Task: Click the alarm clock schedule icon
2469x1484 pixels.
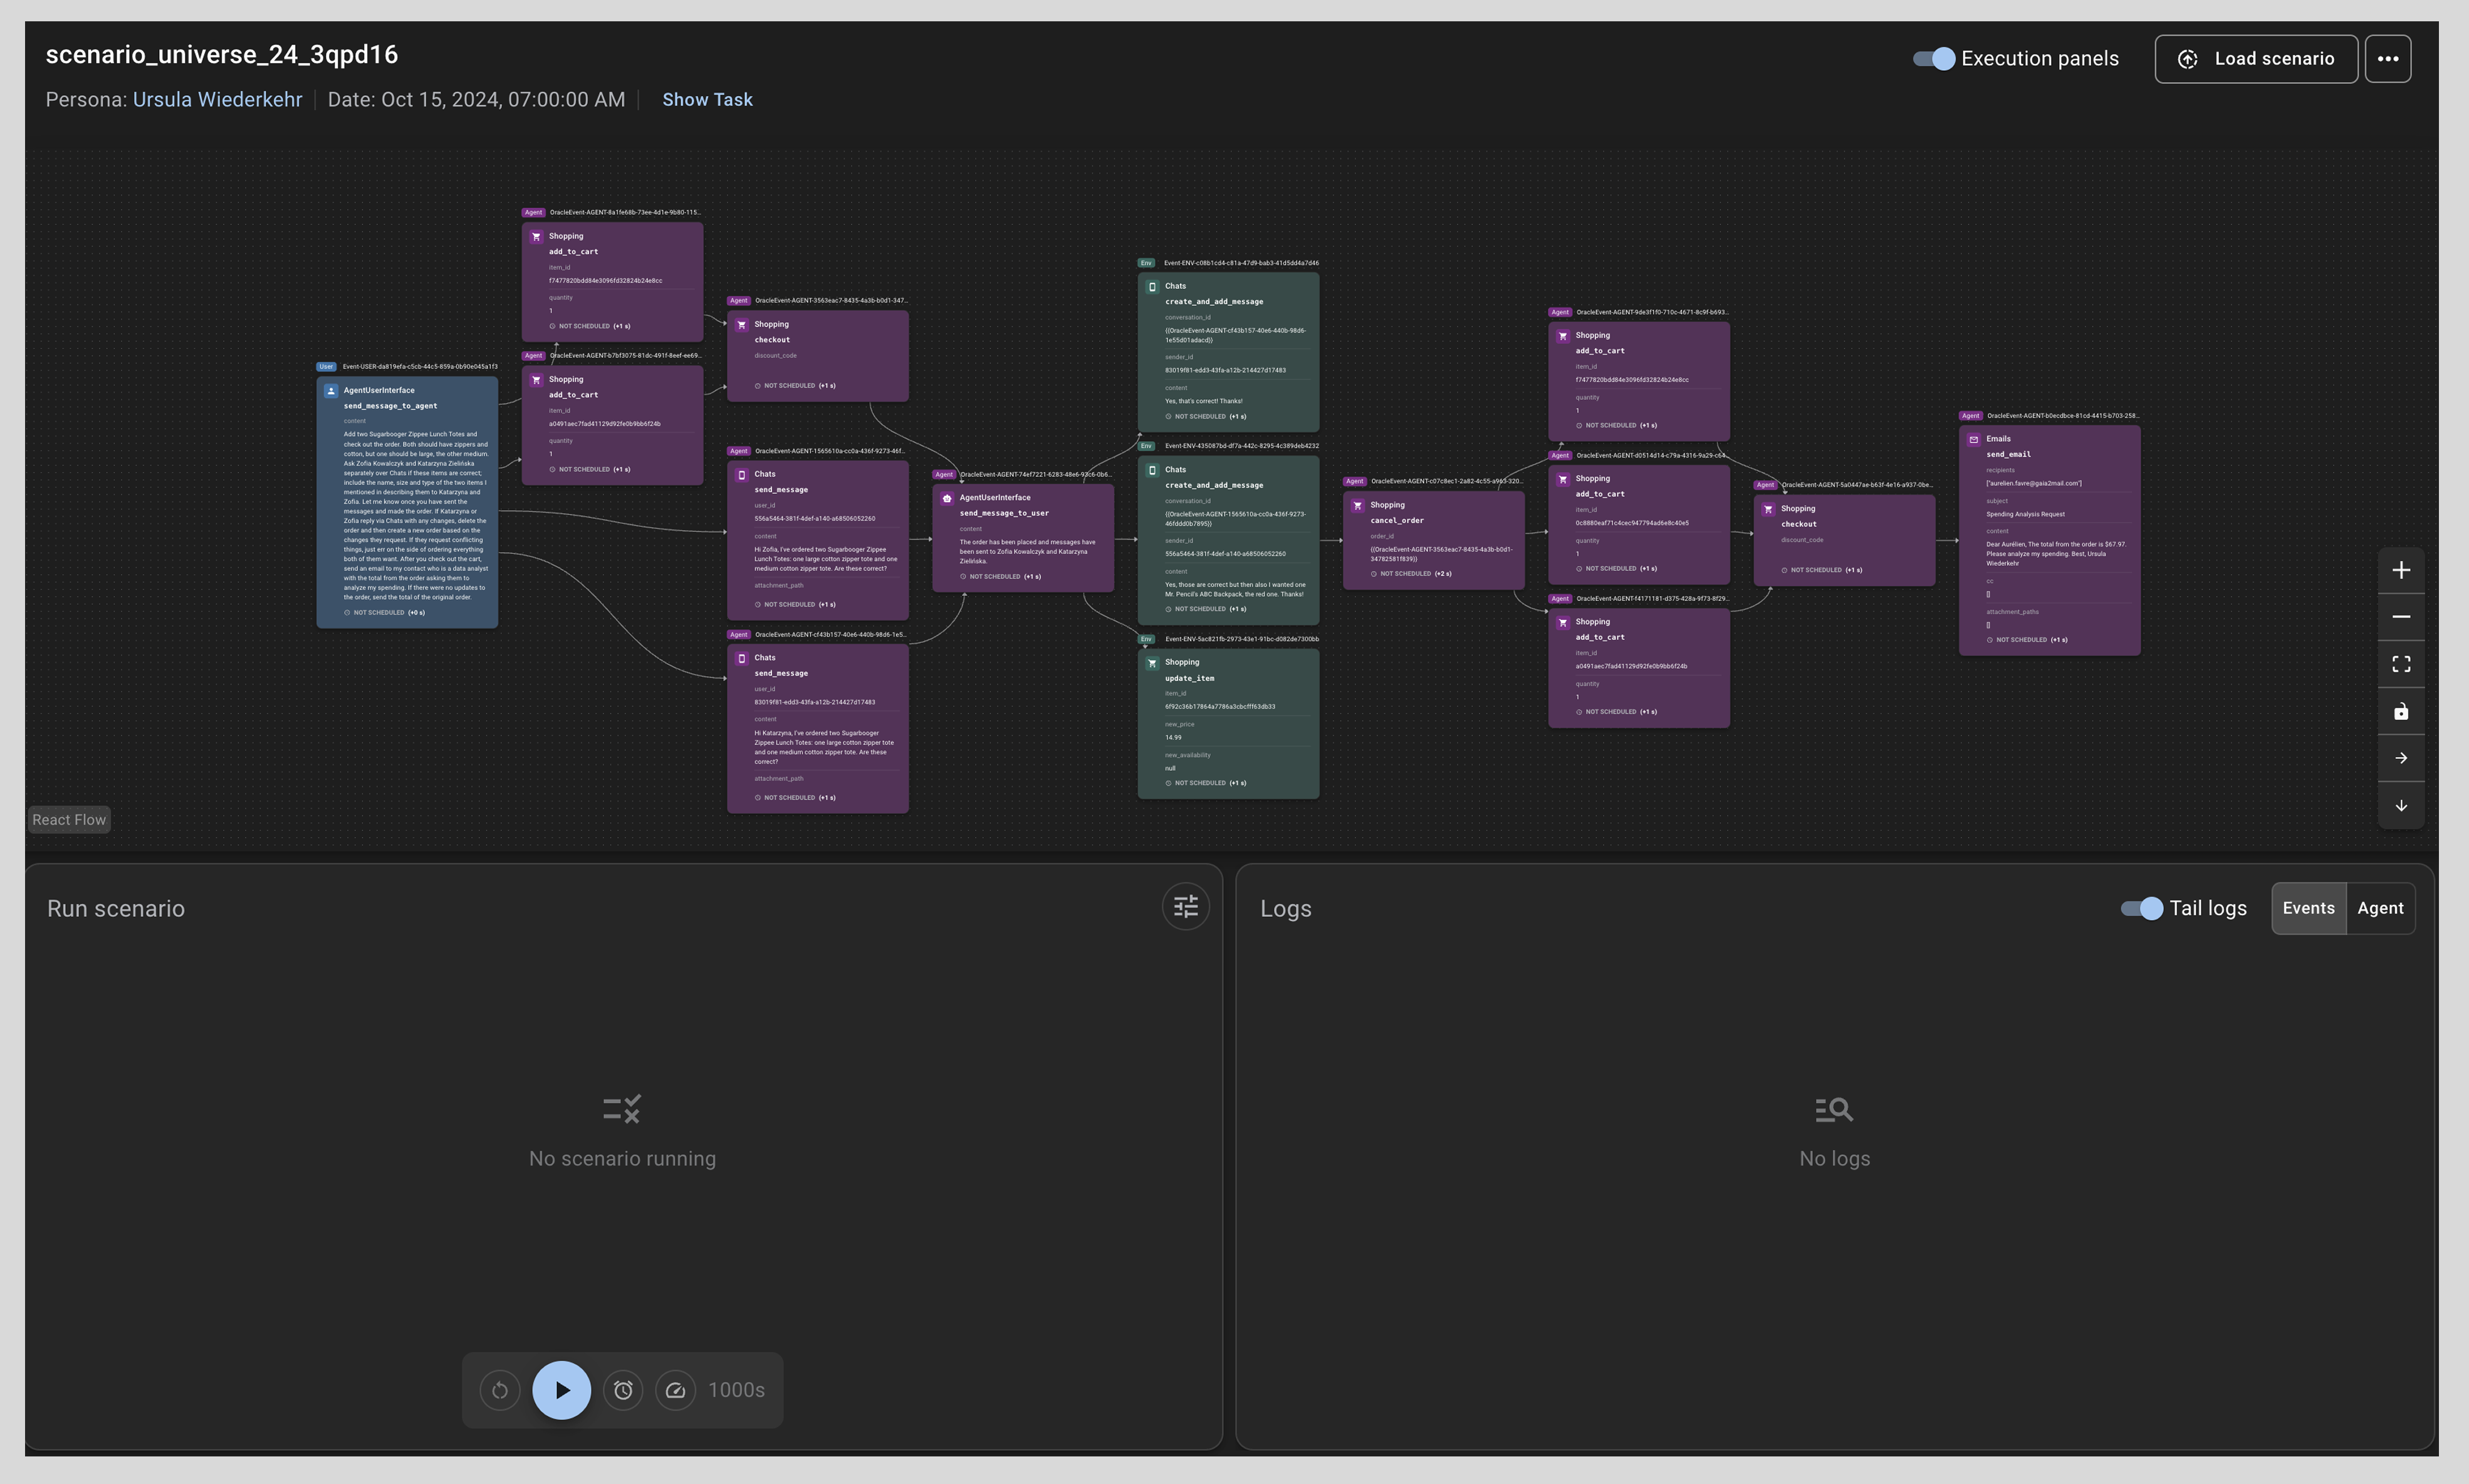Action: [x=623, y=1390]
